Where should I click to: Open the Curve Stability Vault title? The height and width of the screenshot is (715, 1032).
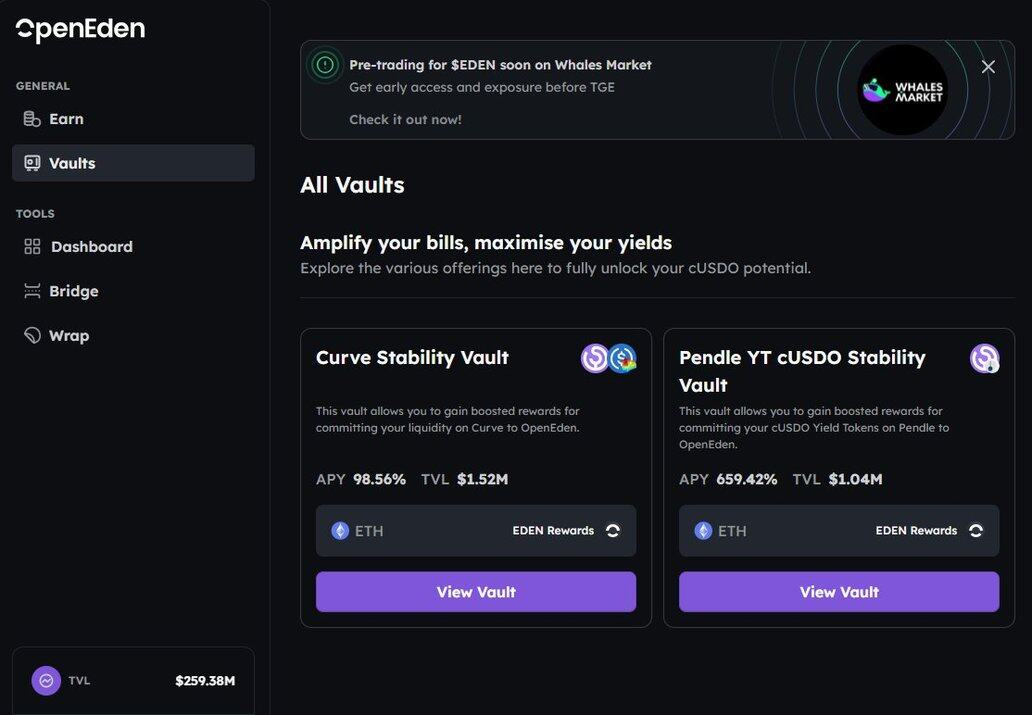412,358
